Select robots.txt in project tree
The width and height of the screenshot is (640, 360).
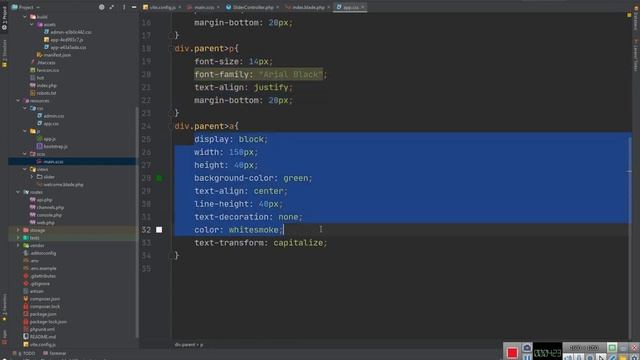[43, 93]
